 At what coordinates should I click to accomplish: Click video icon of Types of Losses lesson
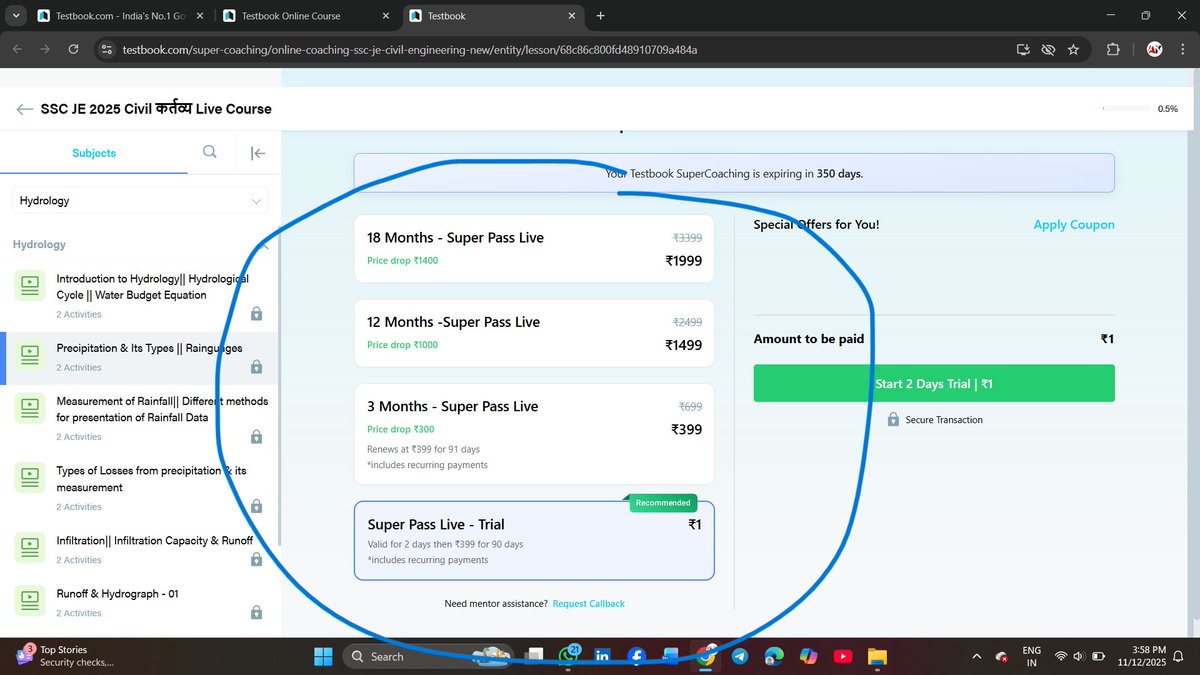[29, 478]
